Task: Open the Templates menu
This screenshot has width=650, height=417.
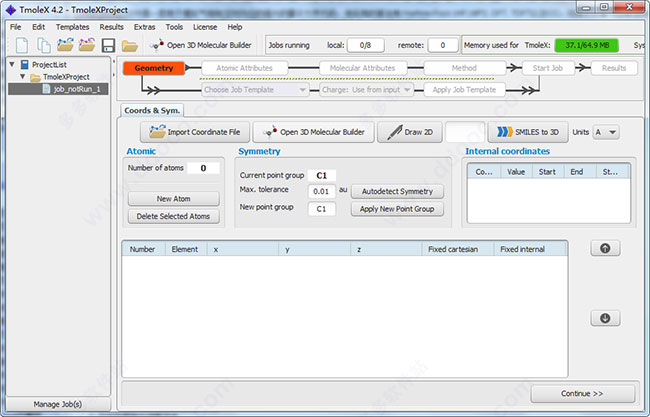Action: coord(72,26)
